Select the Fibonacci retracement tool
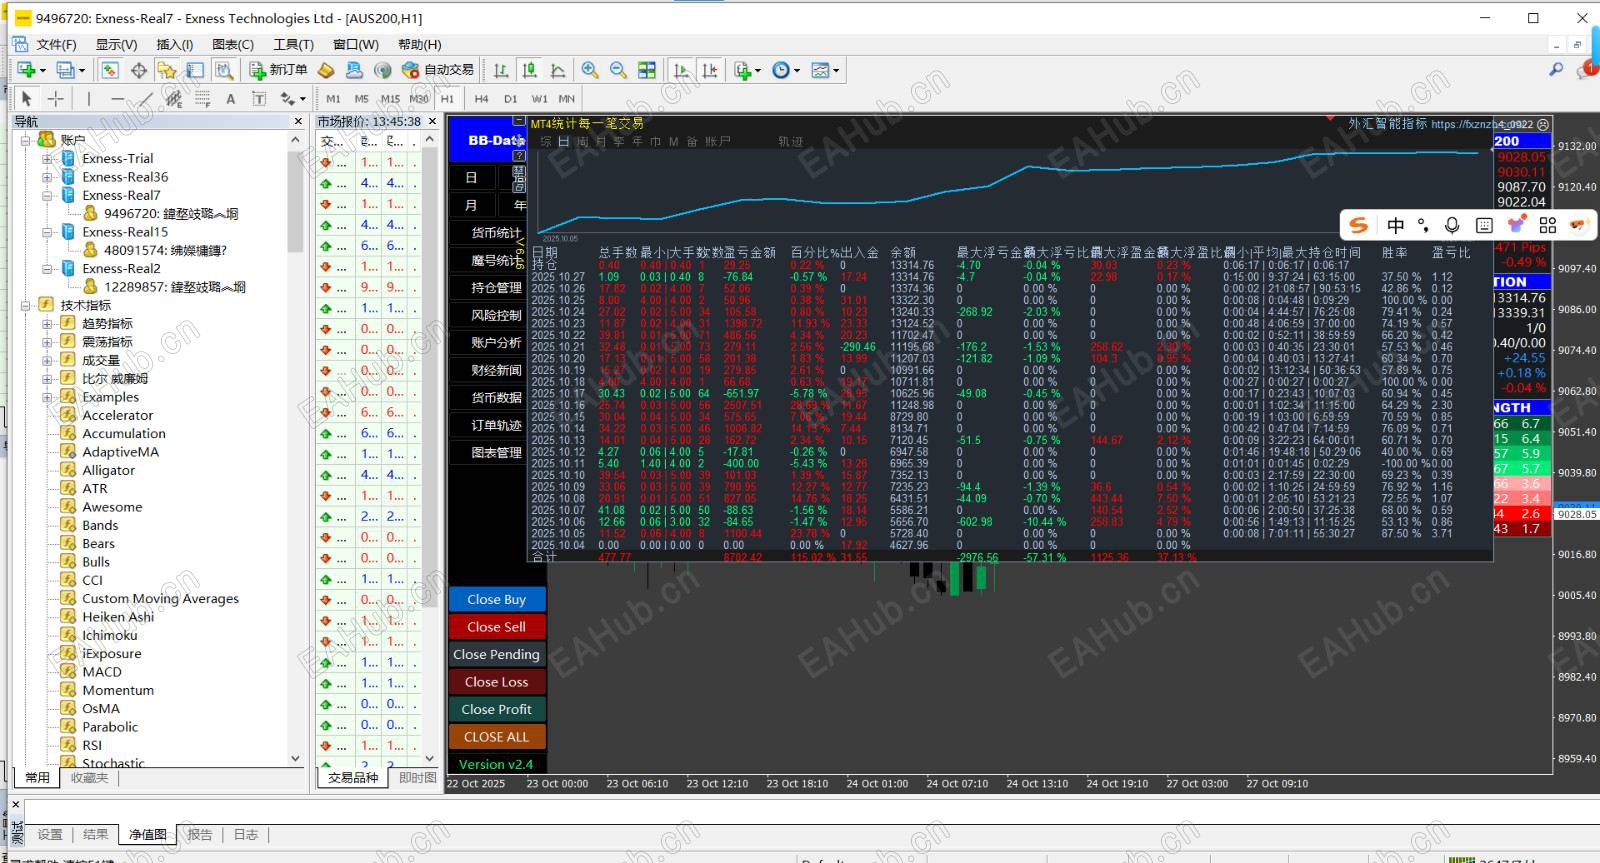This screenshot has width=1600, height=863. click(202, 98)
